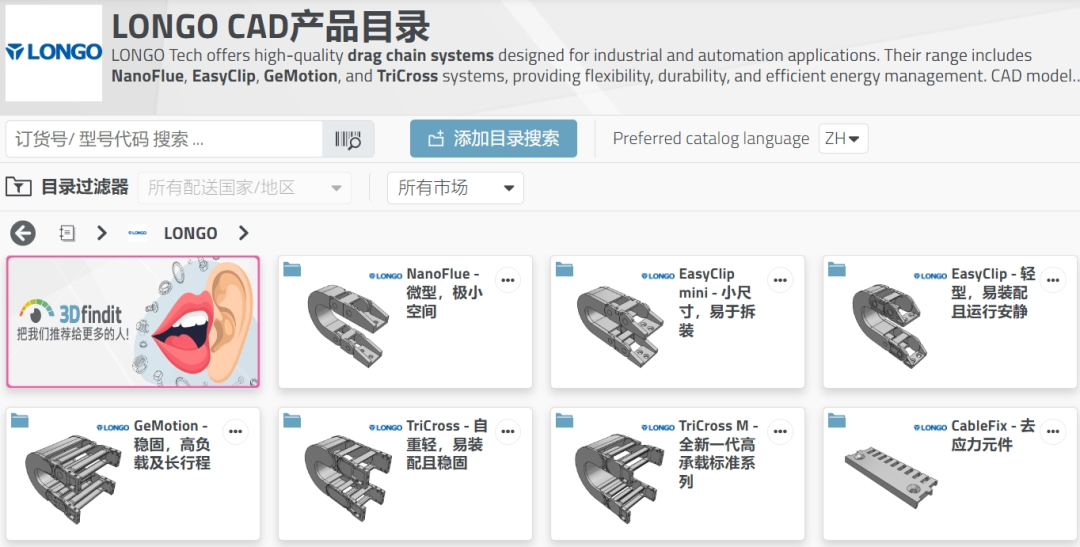Click the LONGO breadcrumb link
Image resolution: width=1080 pixels, height=547 pixels.
pos(191,234)
